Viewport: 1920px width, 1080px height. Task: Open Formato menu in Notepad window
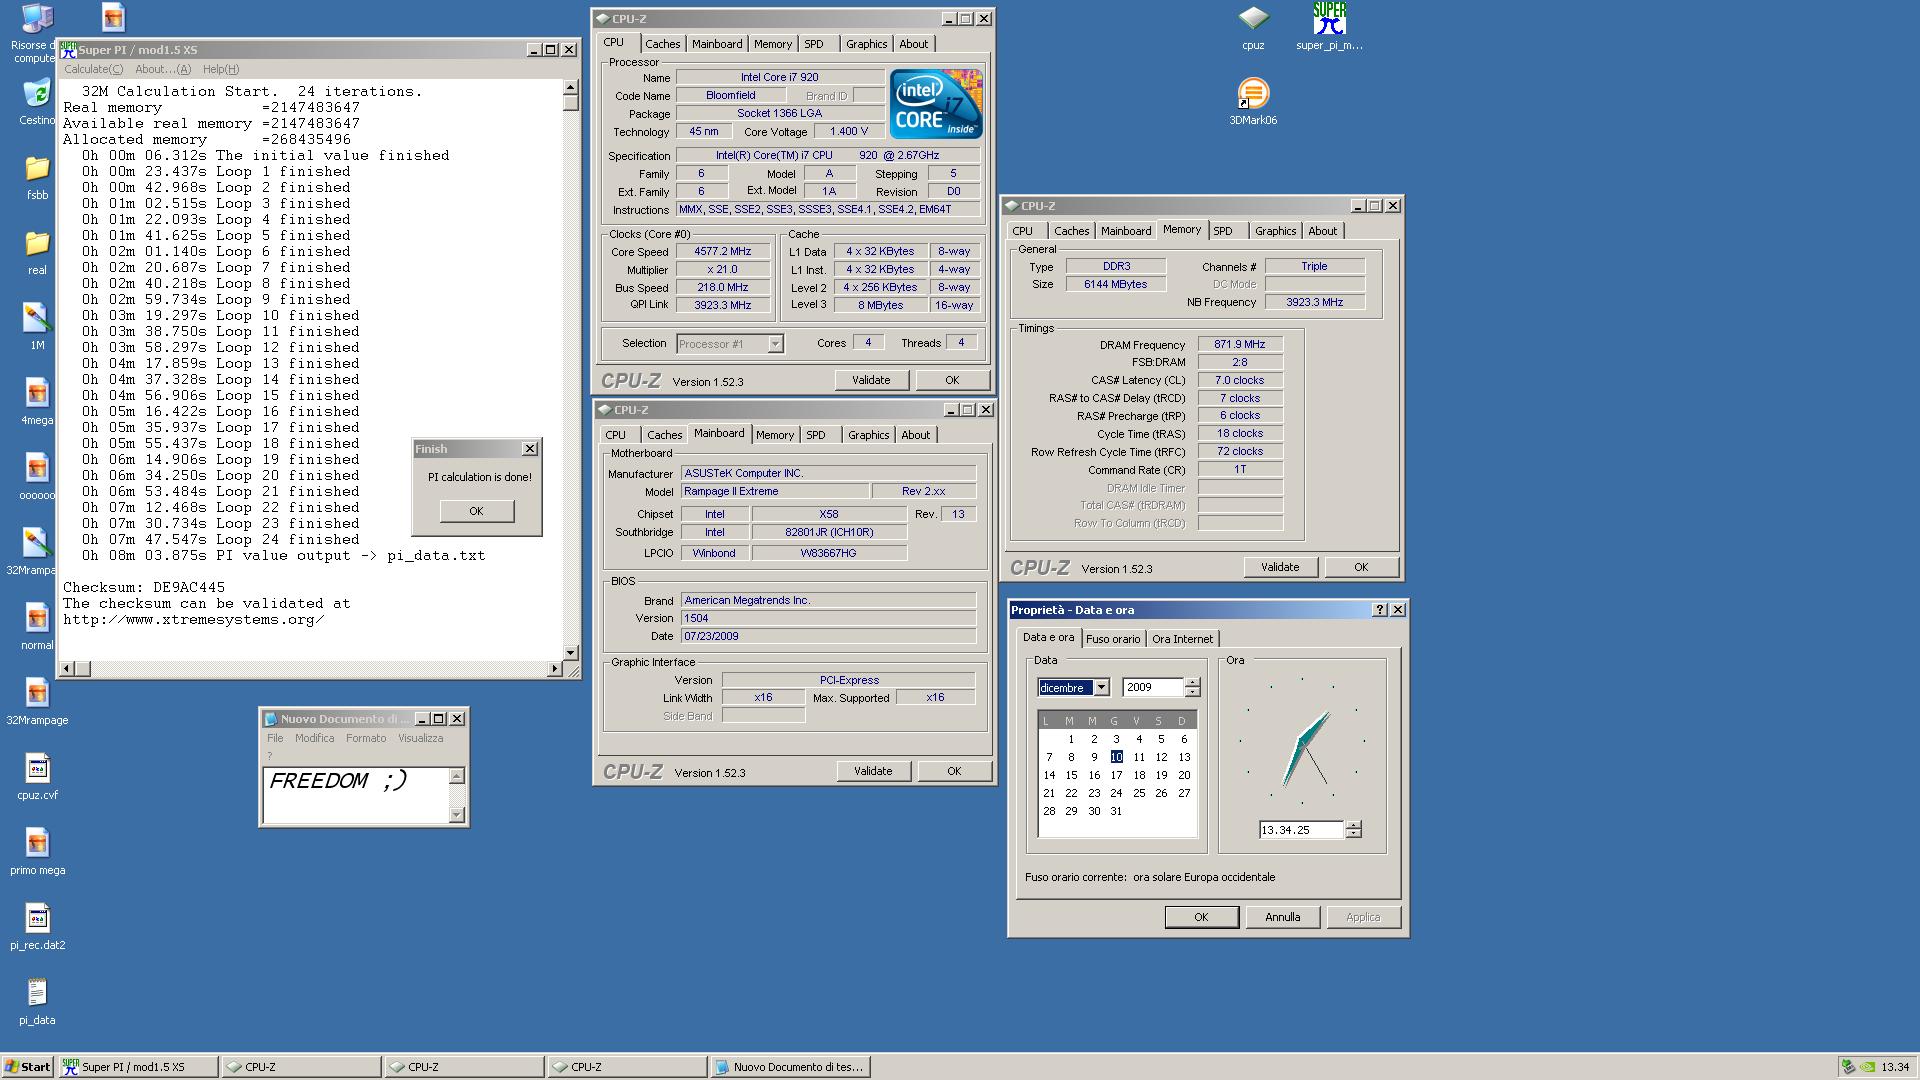point(366,738)
